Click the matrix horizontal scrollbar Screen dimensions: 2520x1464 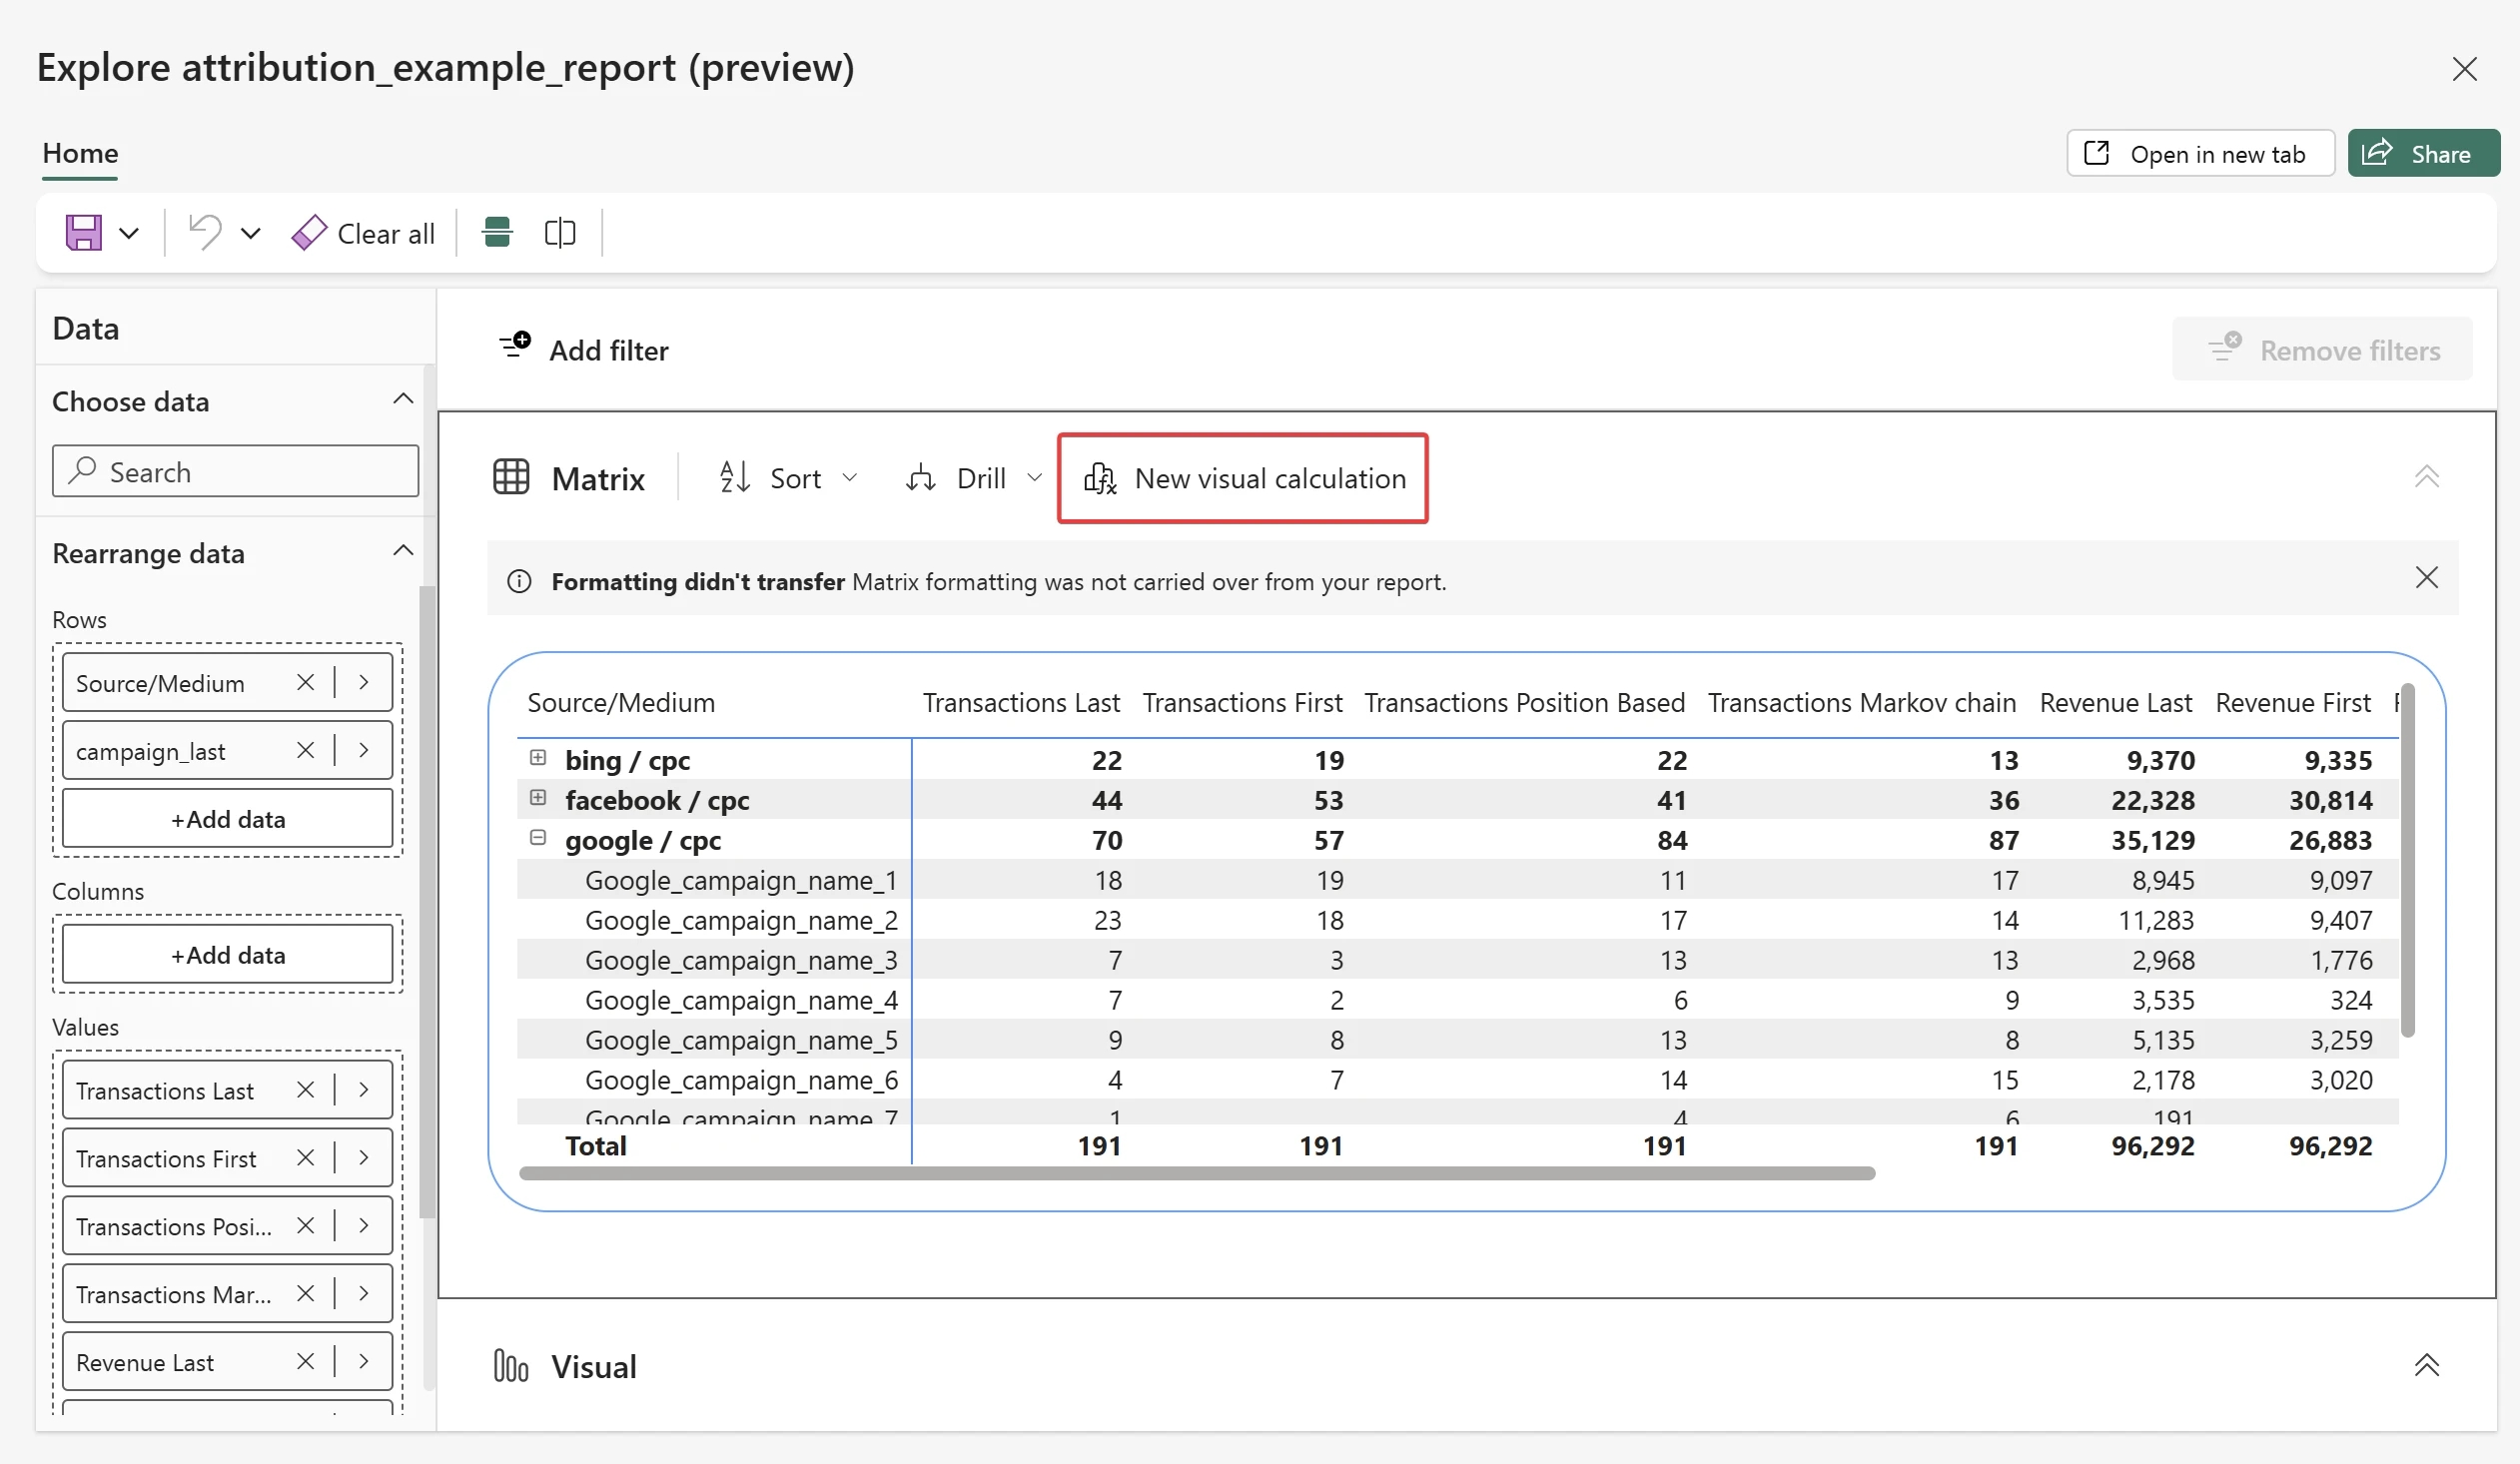[x=1197, y=1173]
